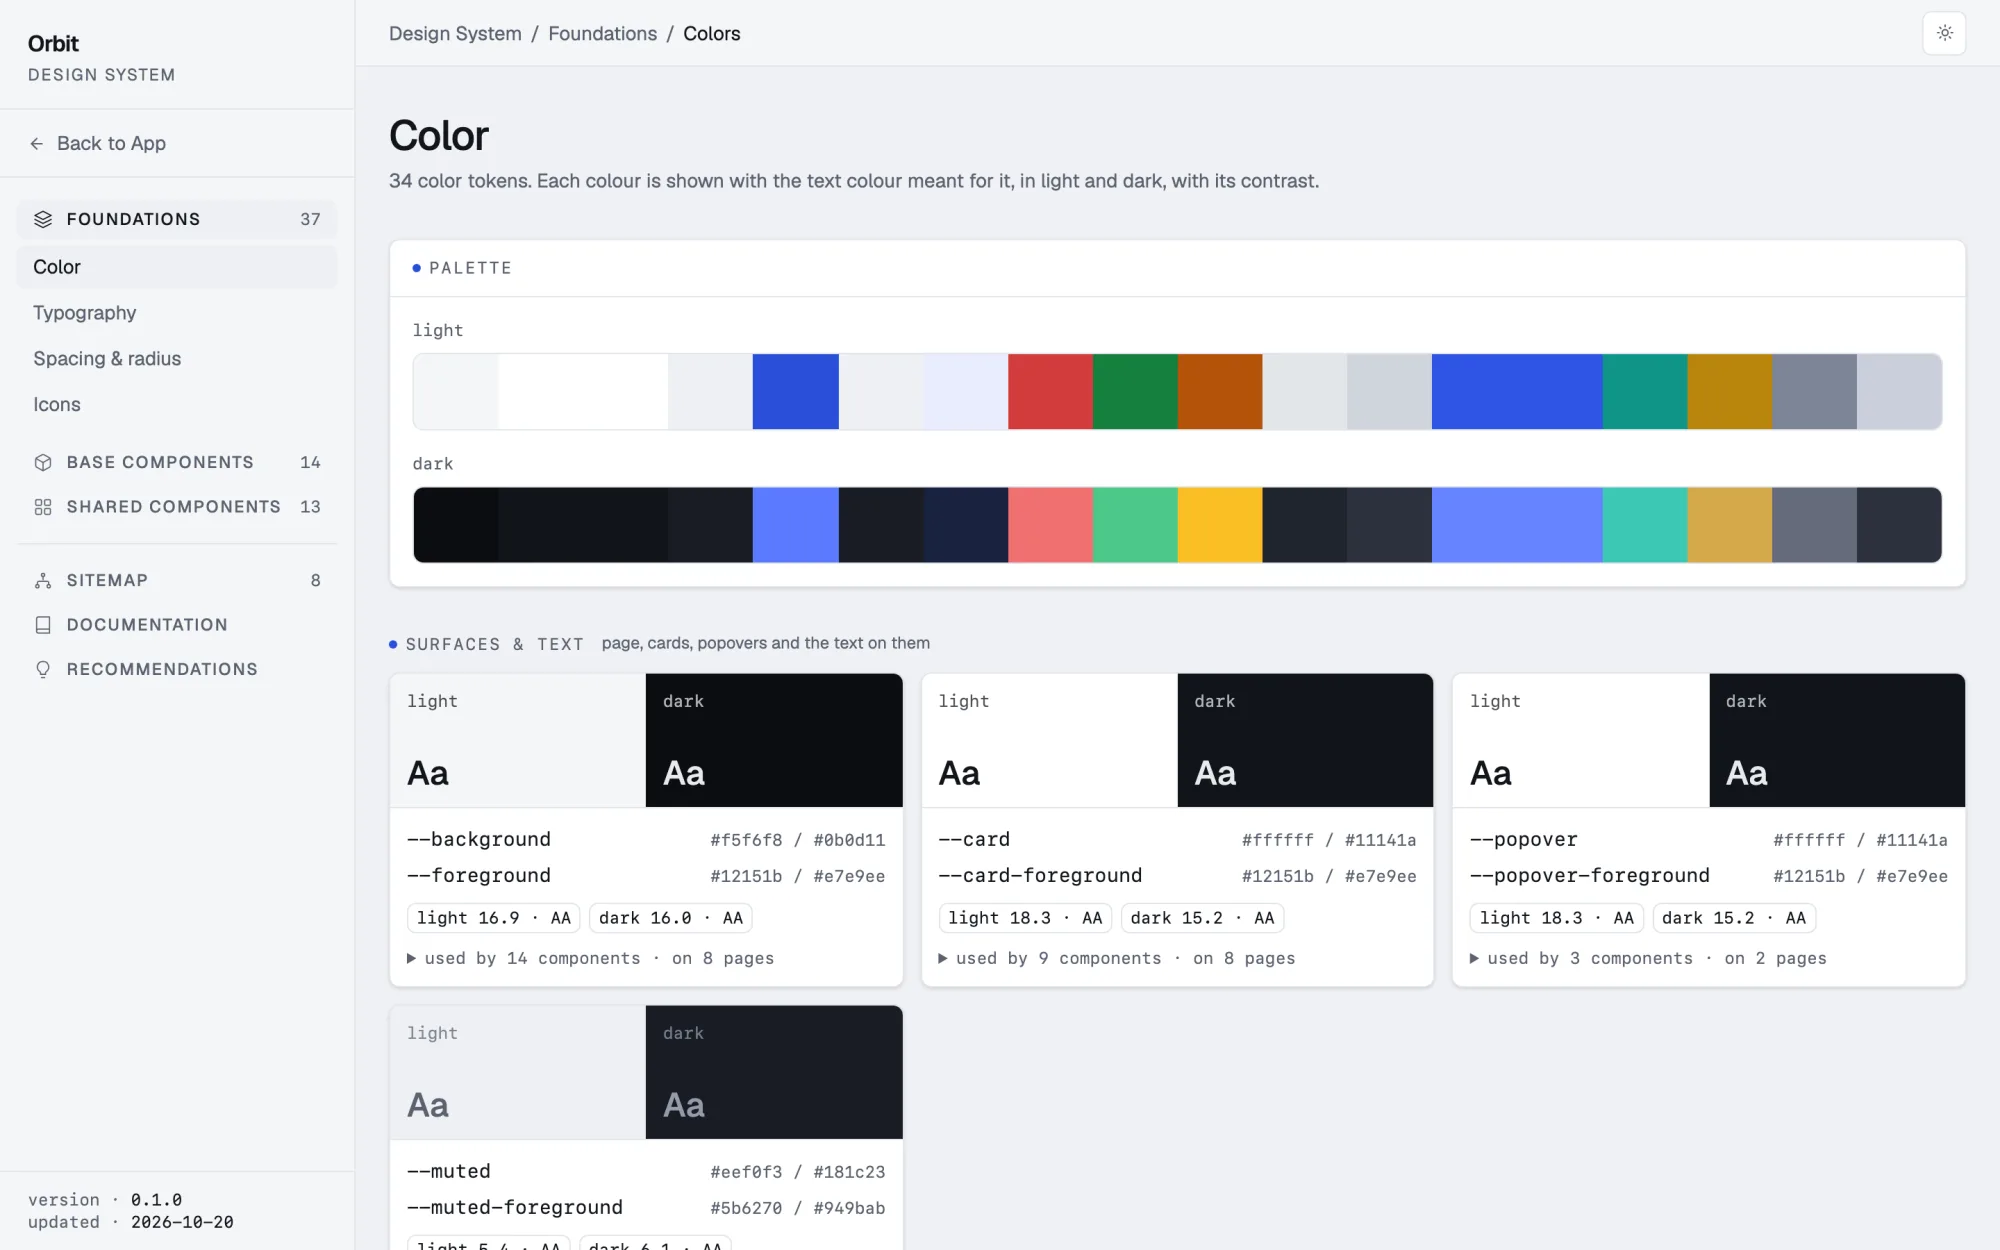
Task: Click the --background light preview tile
Action: 518,740
